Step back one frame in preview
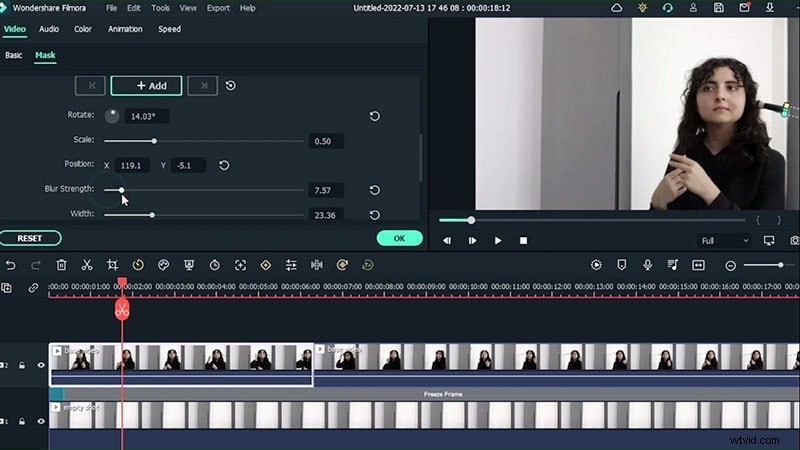The image size is (800, 450). coord(446,240)
